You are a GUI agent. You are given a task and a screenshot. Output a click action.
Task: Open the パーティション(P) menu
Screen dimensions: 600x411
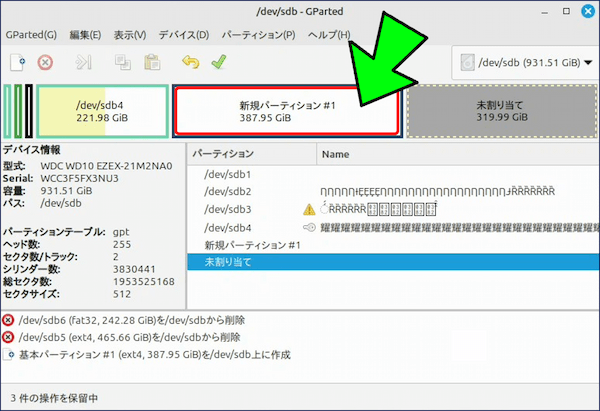click(258, 35)
